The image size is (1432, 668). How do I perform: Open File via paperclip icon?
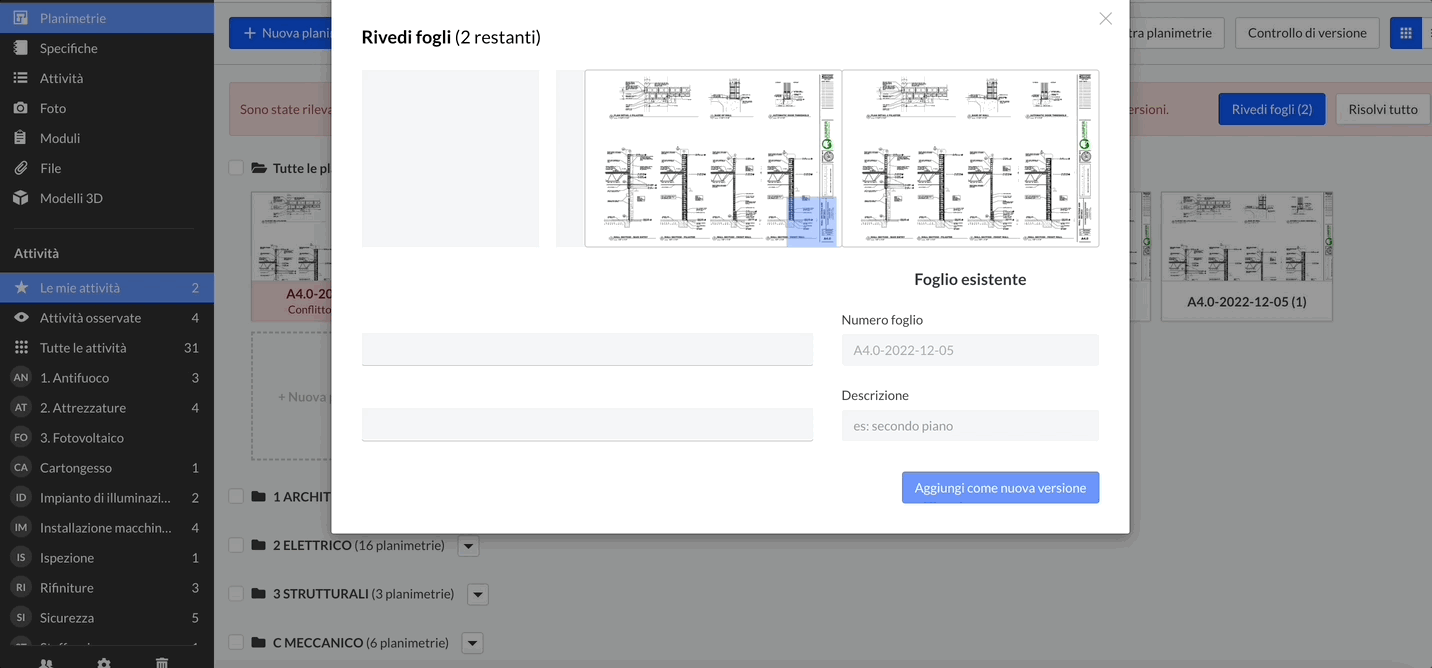(20, 168)
